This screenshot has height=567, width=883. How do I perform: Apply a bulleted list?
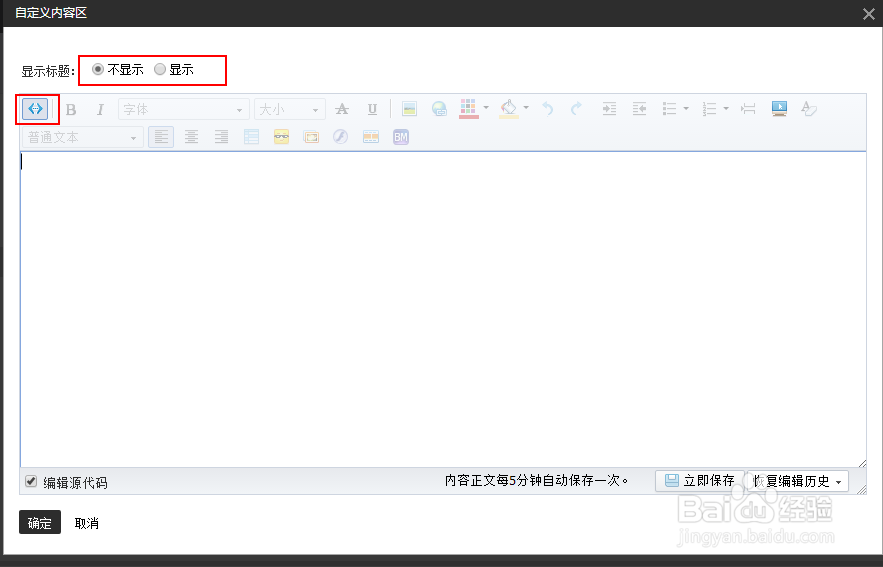(669, 108)
